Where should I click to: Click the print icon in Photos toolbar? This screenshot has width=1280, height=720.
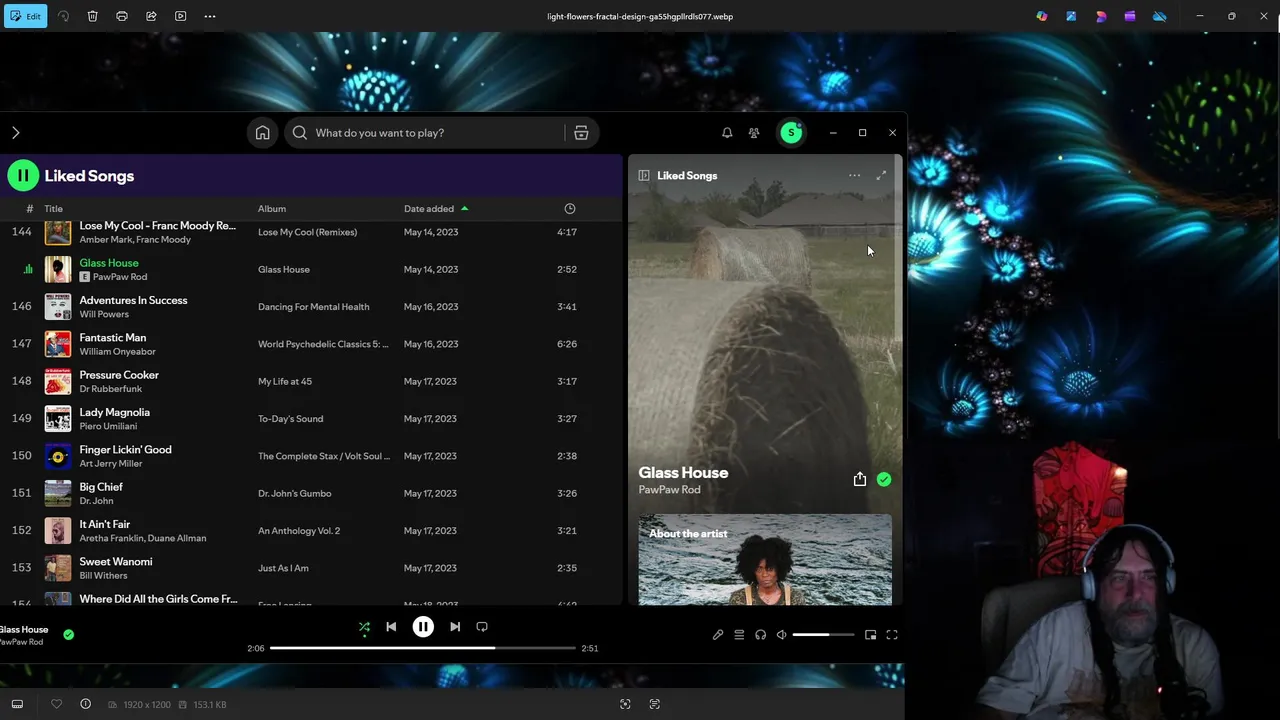coord(122,16)
